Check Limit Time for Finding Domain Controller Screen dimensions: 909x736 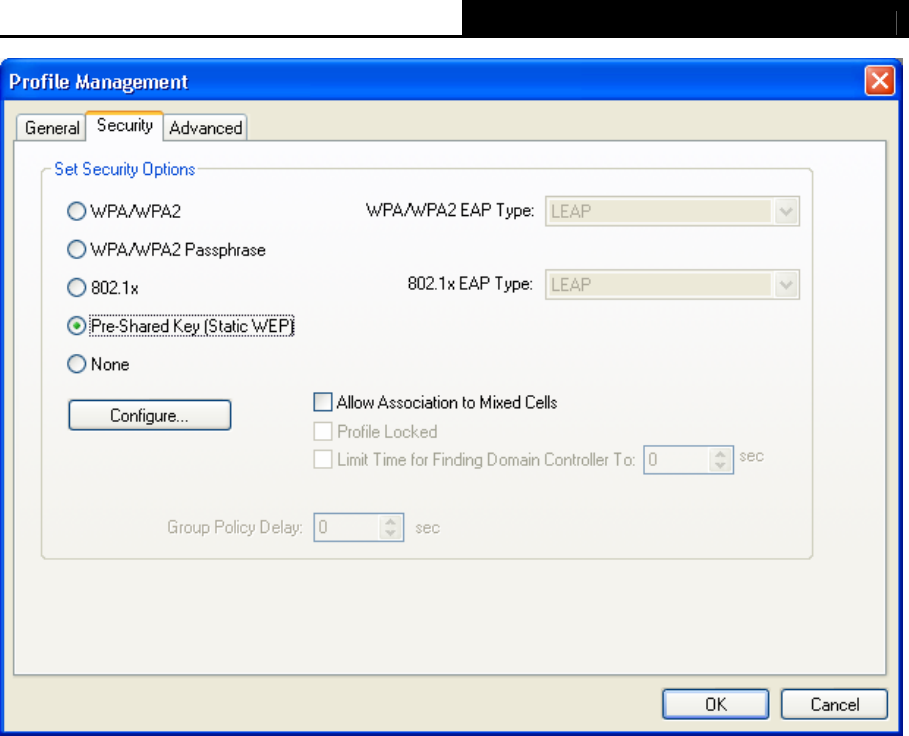pos(323,460)
